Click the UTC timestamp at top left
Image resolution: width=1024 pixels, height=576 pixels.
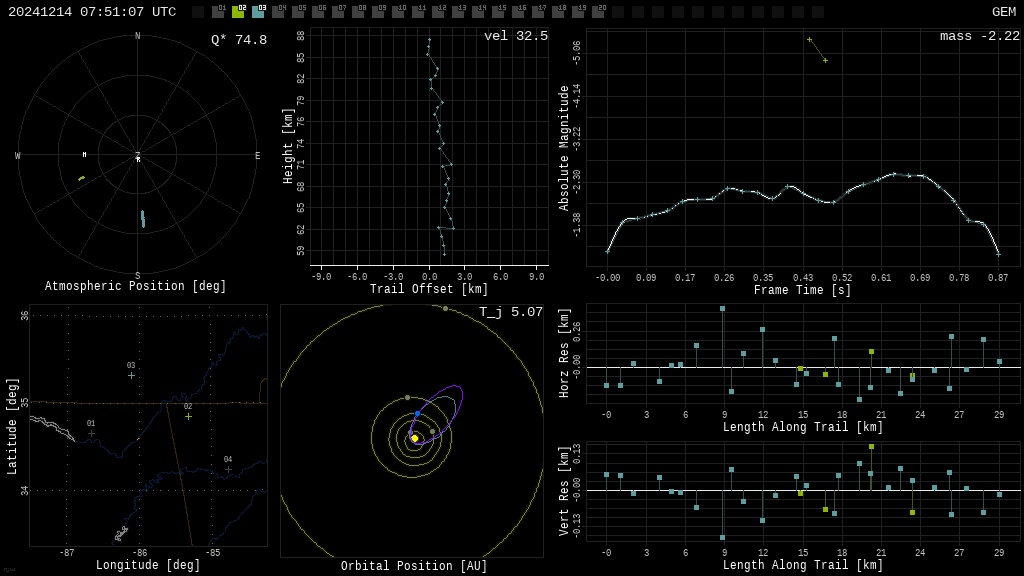(x=92, y=12)
